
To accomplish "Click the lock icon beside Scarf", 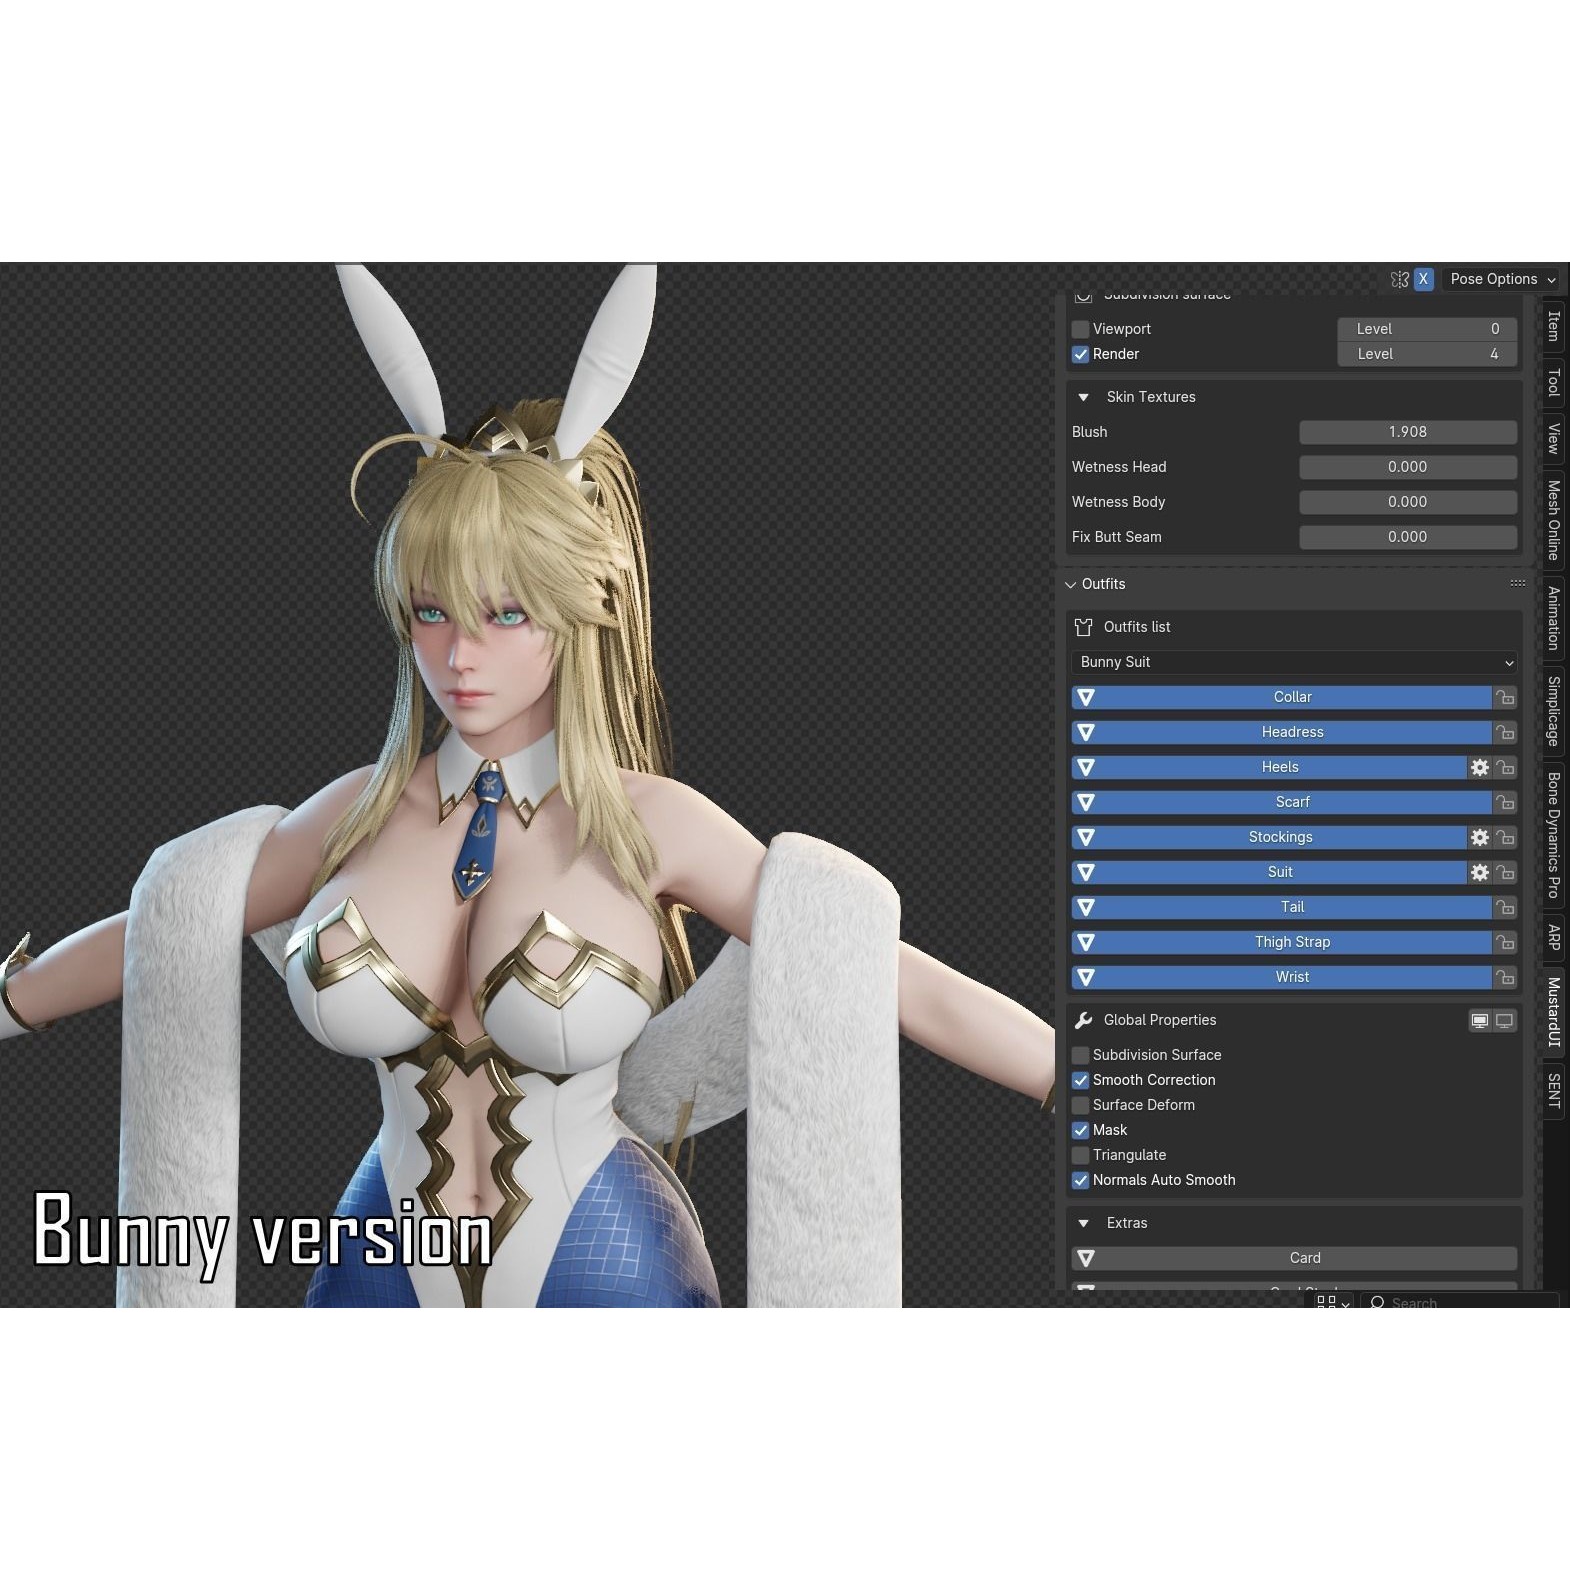I will coord(1505,802).
